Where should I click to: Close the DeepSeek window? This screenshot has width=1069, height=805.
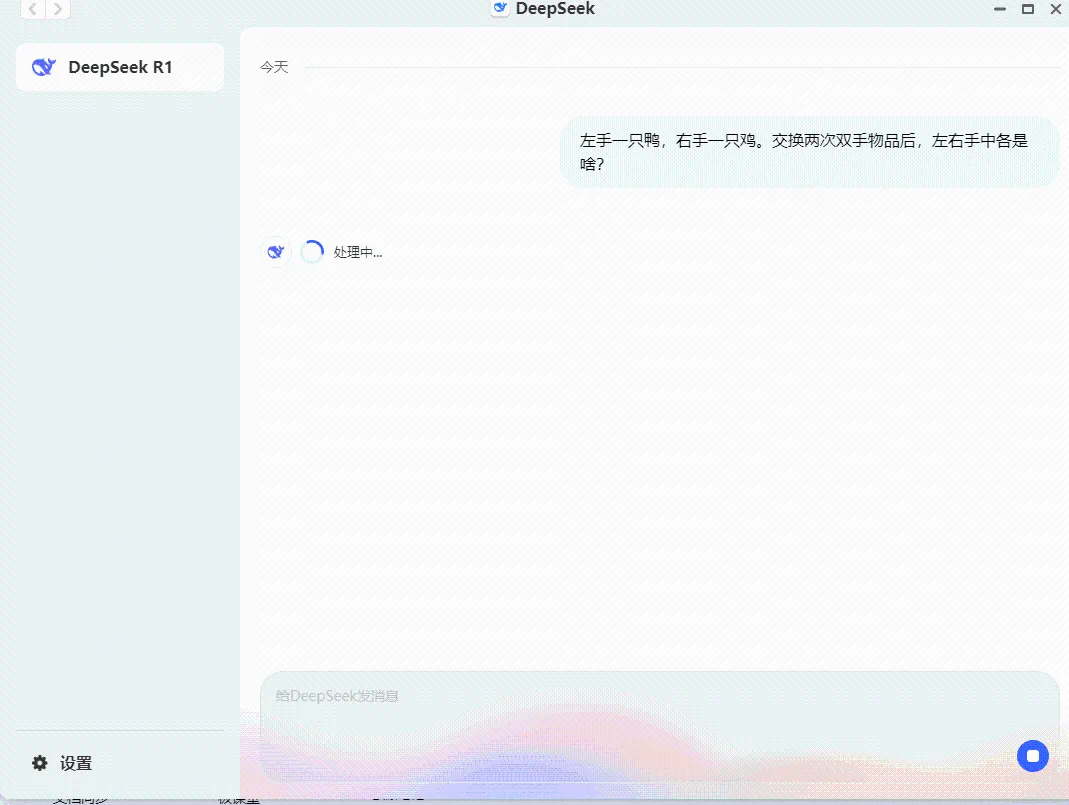[1055, 9]
